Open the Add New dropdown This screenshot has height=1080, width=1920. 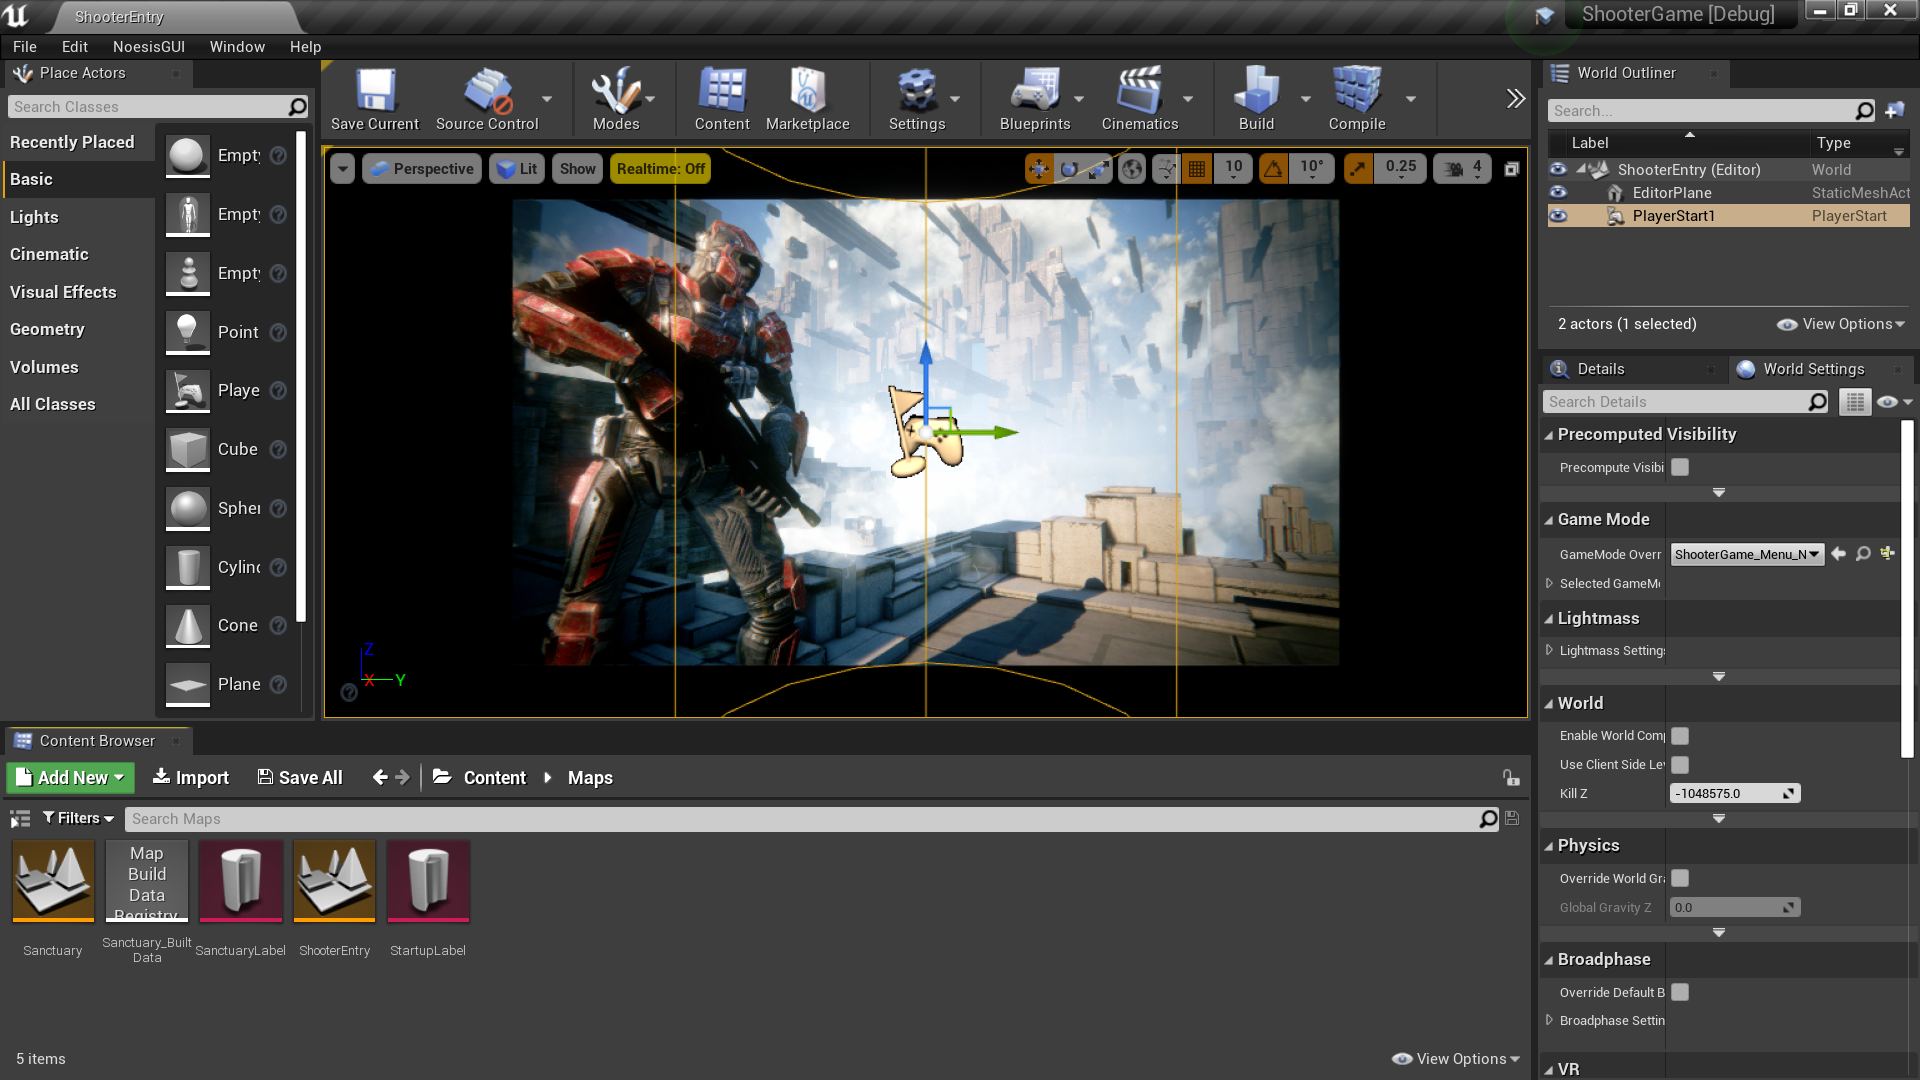coord(71,778)
